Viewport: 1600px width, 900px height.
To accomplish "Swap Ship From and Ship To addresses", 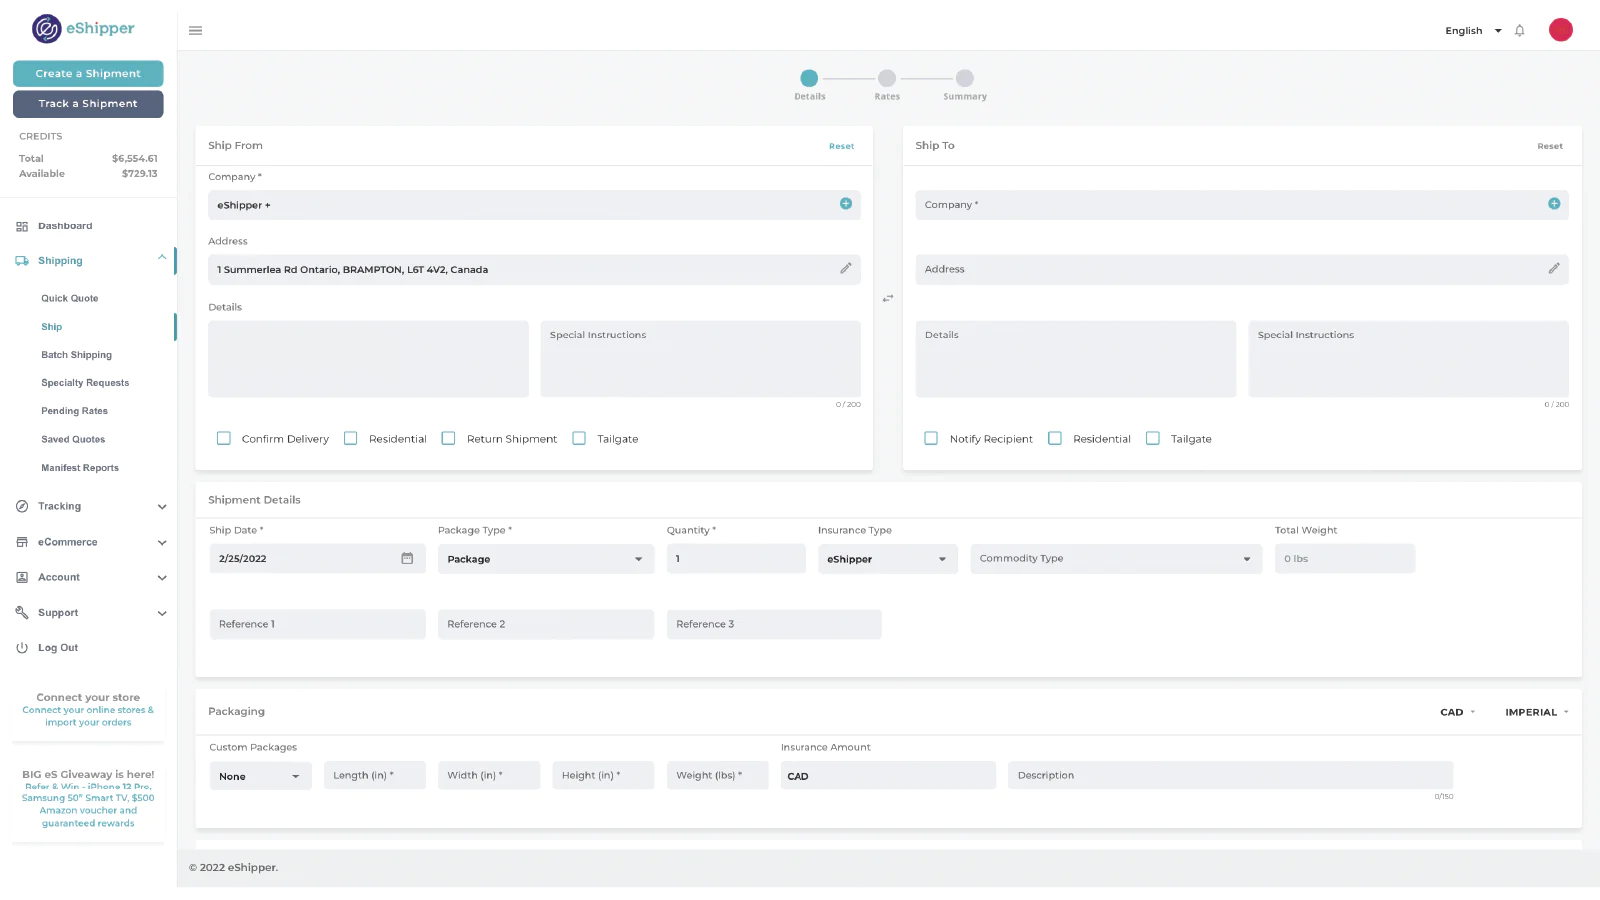I will (x=888, y=298).
